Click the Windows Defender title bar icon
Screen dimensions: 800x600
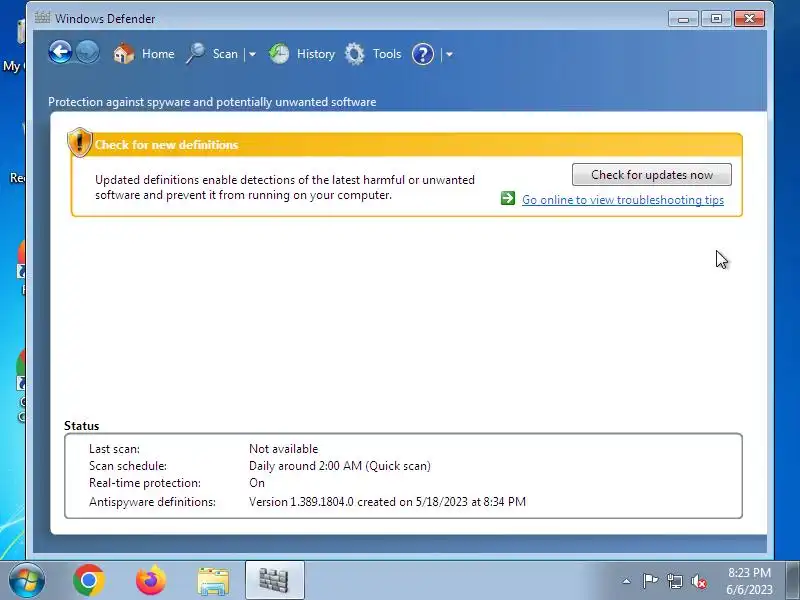(x=42, y=18)
